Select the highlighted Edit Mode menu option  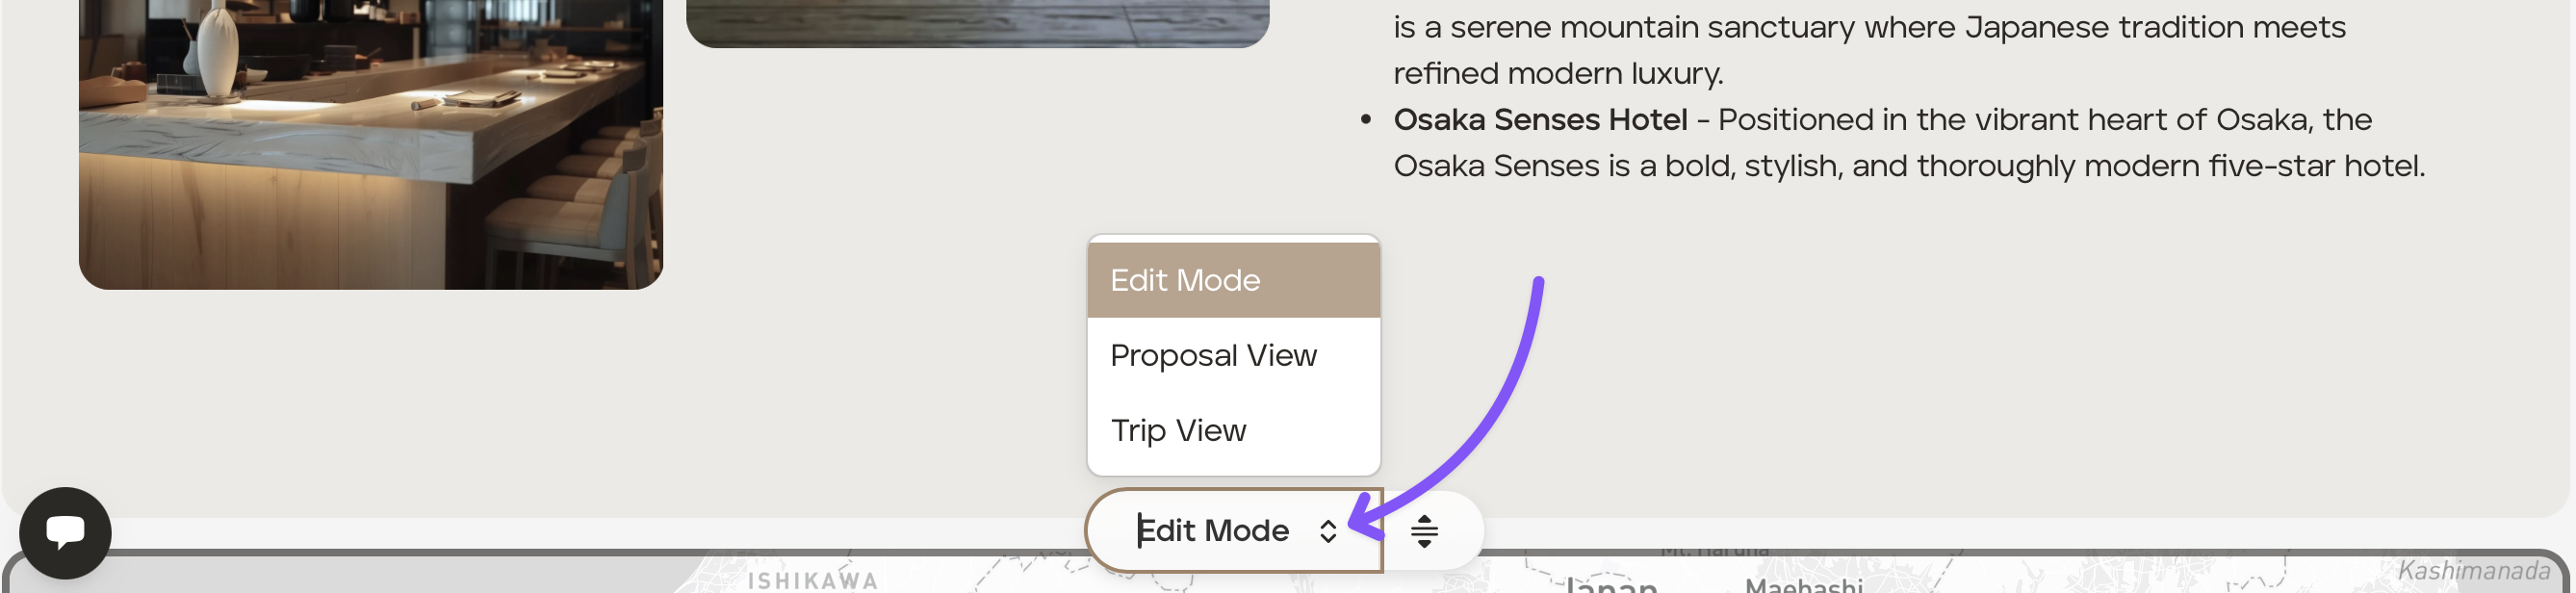tap(1233, 280)
